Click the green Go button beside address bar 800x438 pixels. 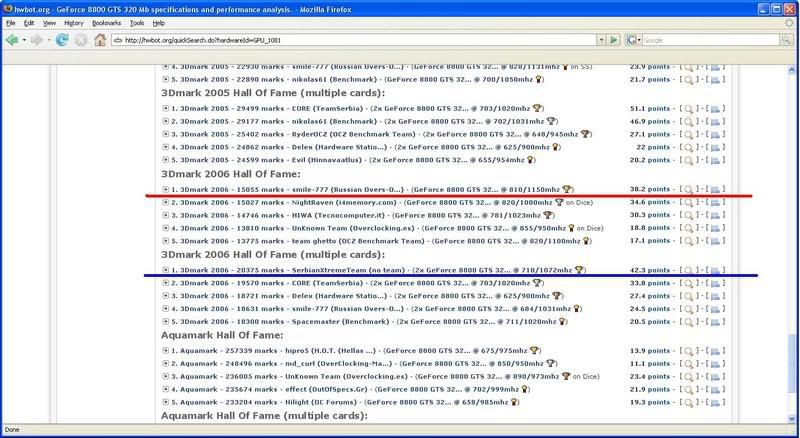point(614,40)
